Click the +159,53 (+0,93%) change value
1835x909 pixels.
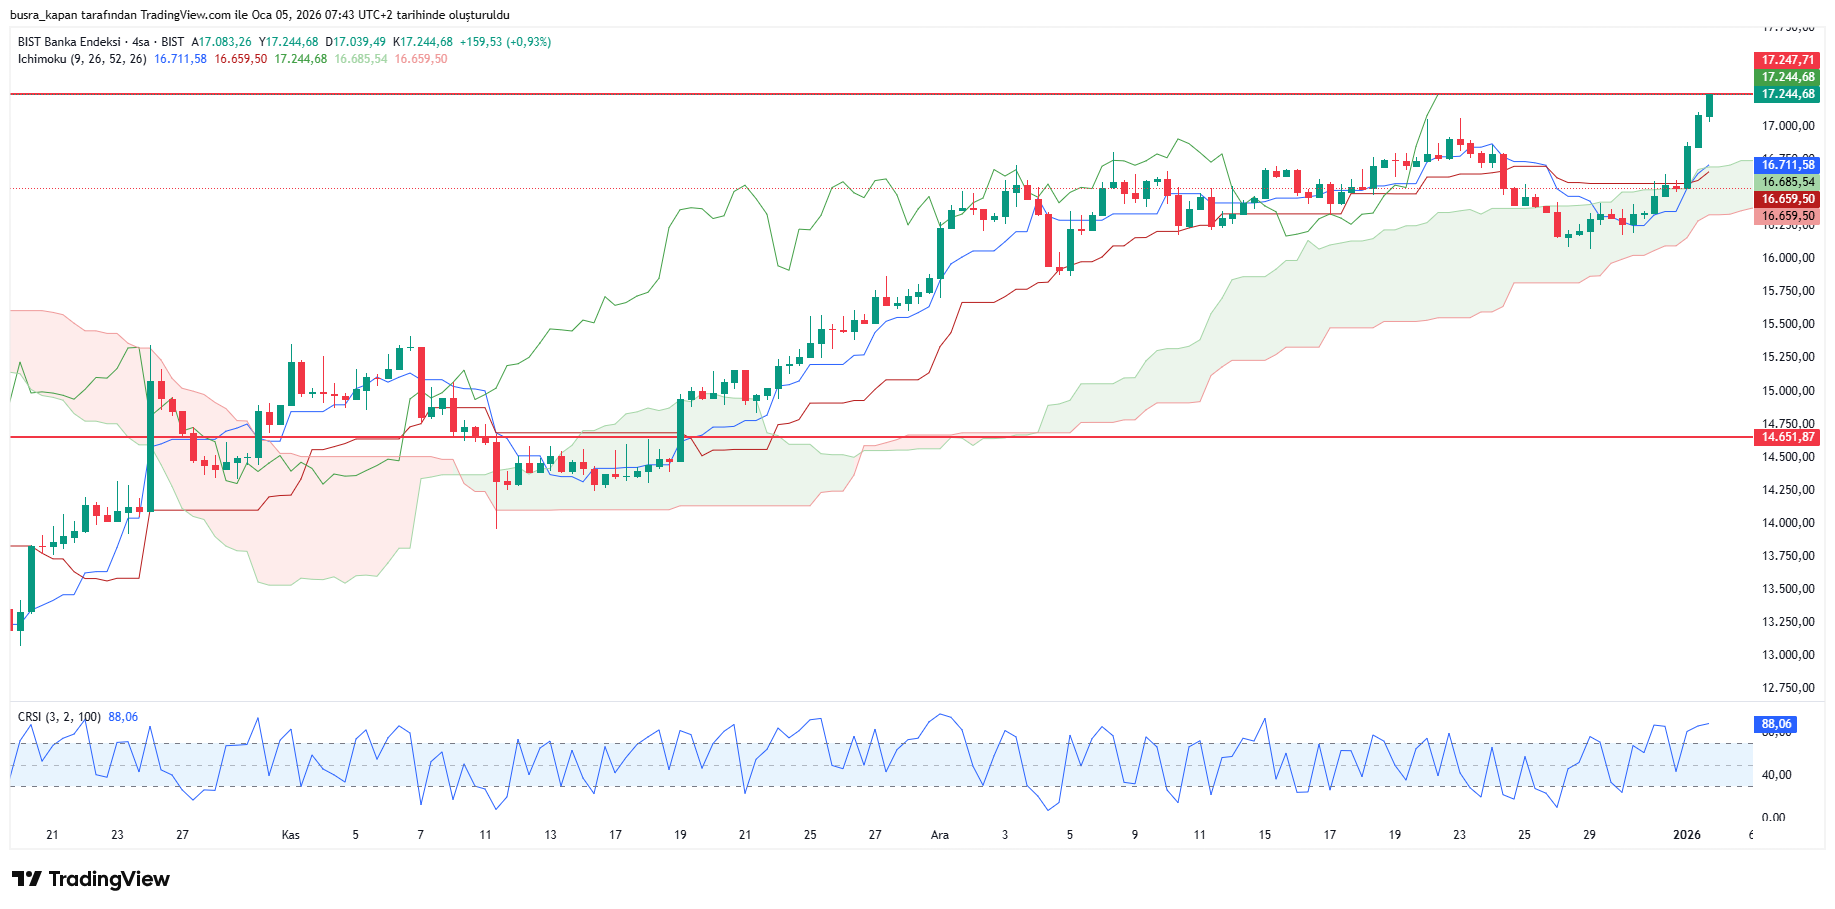pos(505,42)
